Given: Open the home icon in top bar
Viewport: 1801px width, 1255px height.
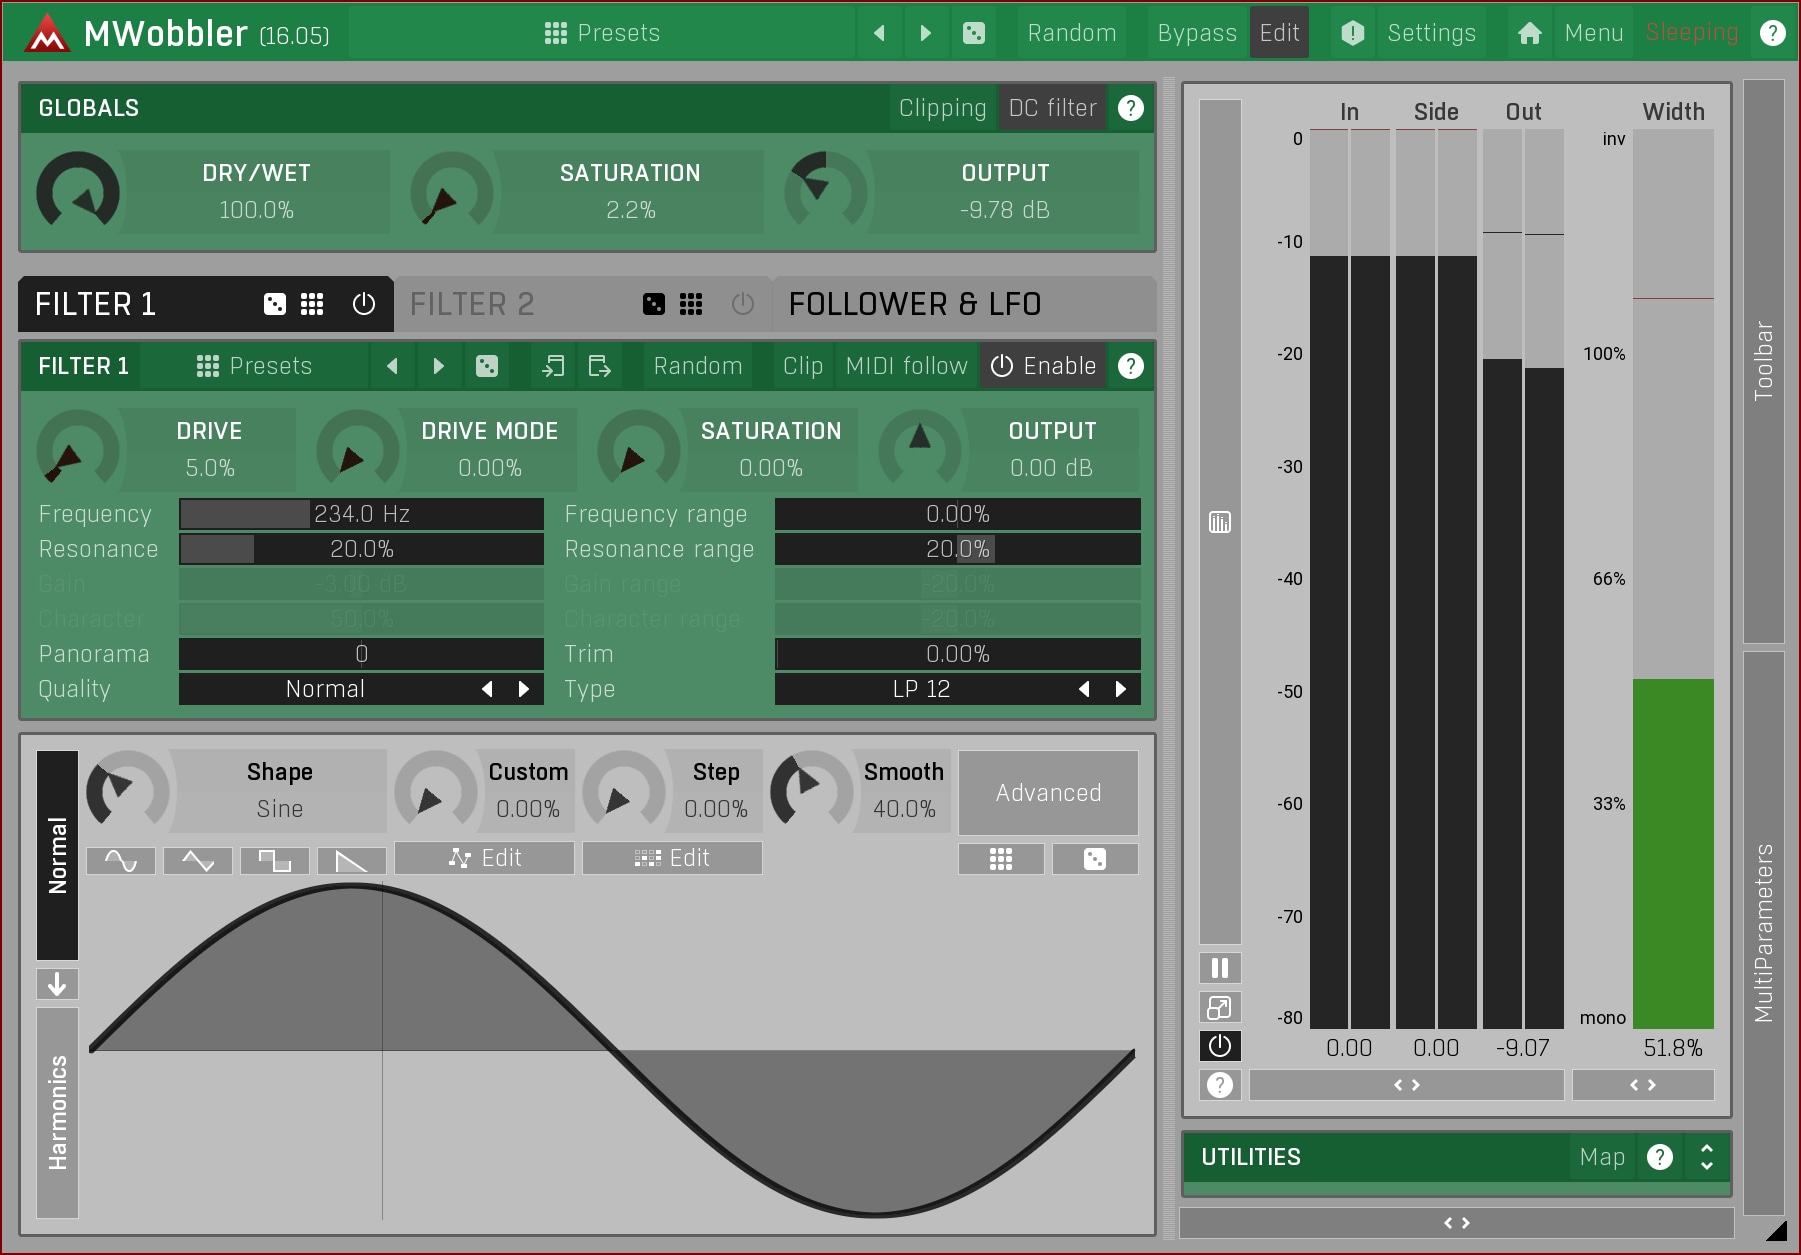Looking at the screenshot, I should [1529, 33].
